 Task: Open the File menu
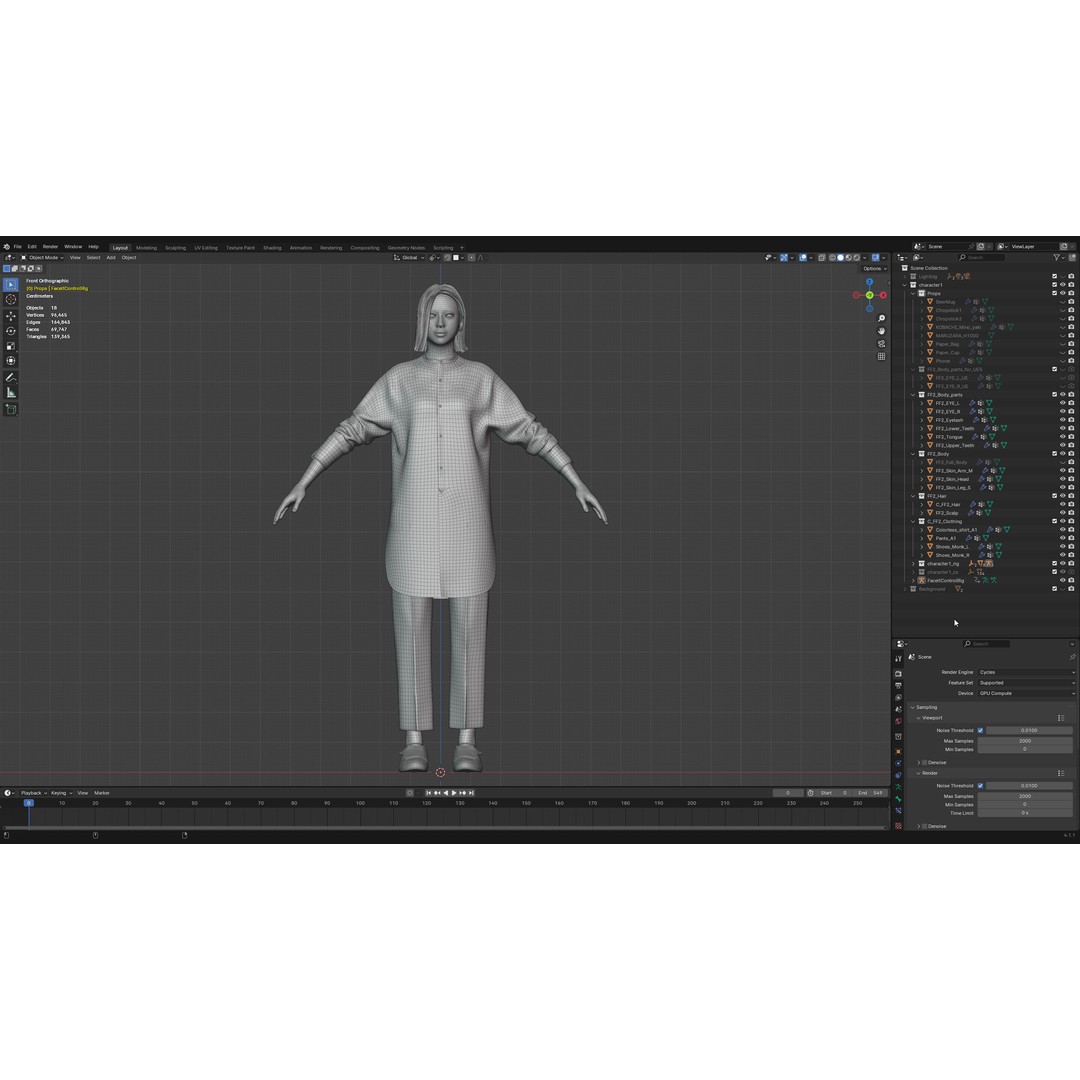(18, 247)
